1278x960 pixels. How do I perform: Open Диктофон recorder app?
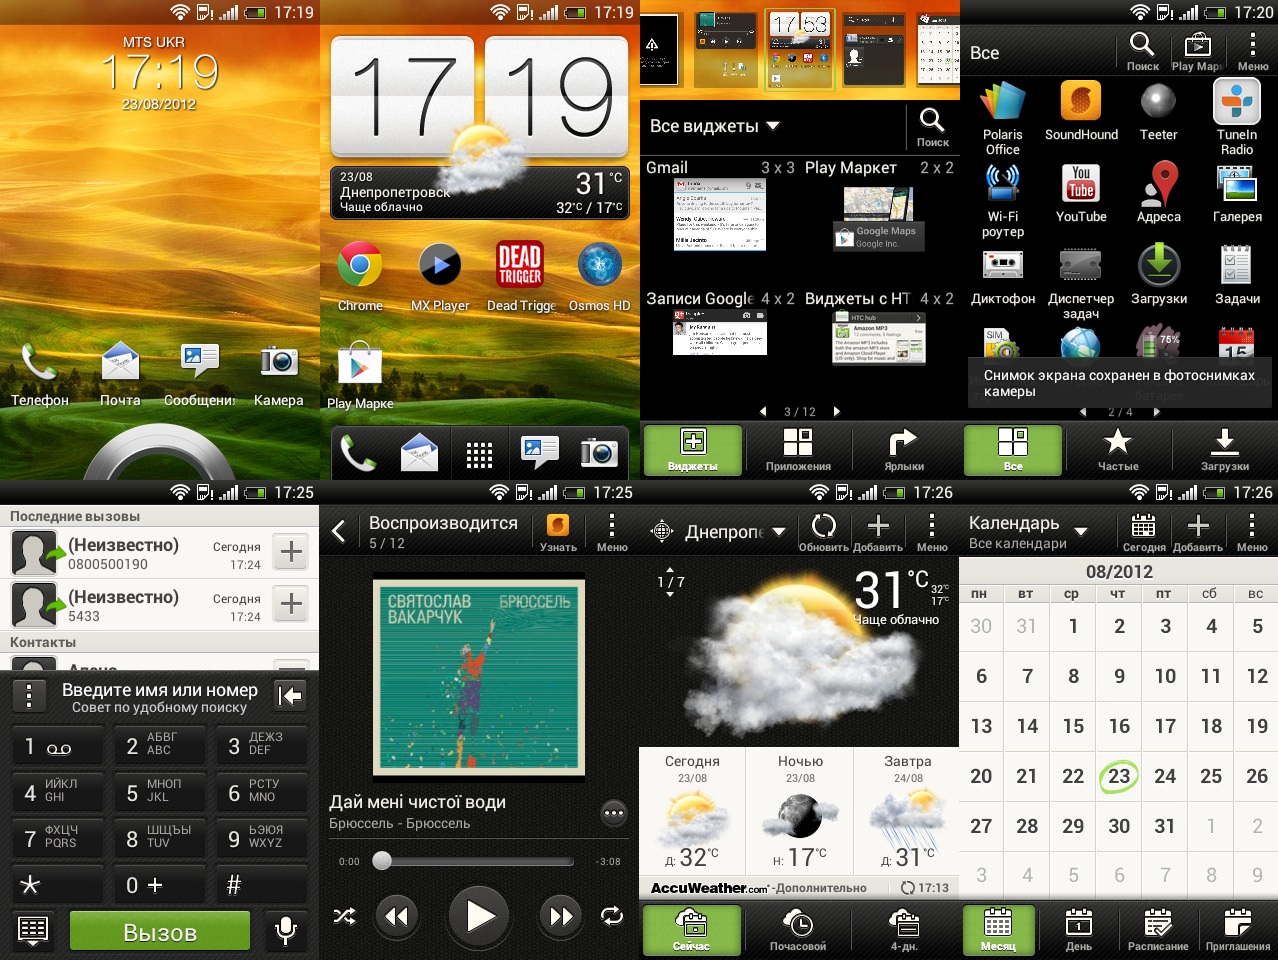point(1003,266)
